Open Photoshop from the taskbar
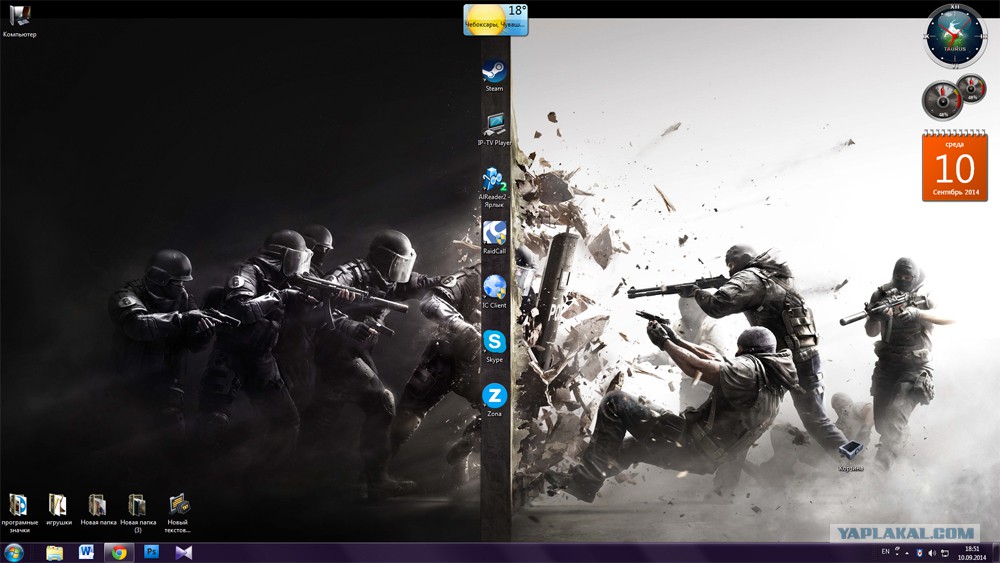This screenshot has height=563, width=1000. click(151, 552)
